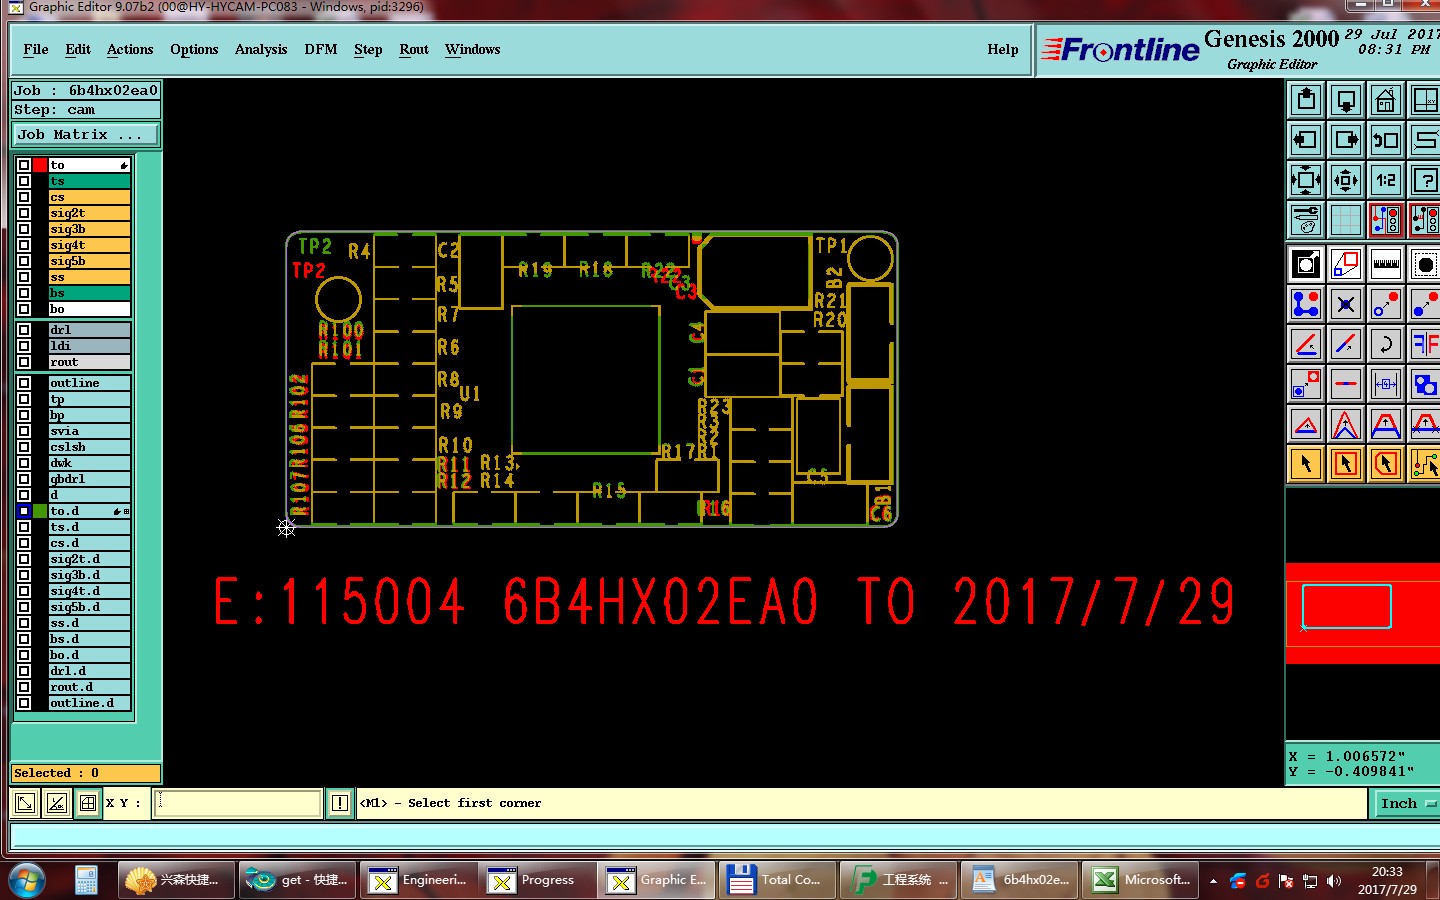Viewport: 1440px width, 900px height.
Task: Open the File menu
Action: tap(36, 49)
